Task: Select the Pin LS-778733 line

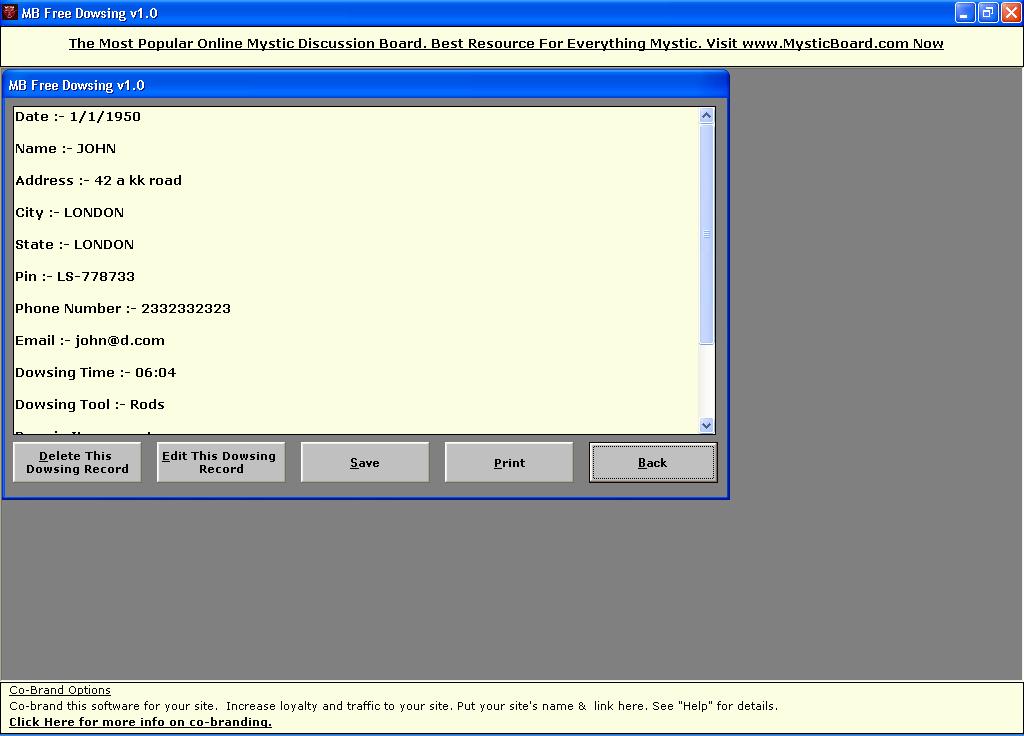Action: 75,277
